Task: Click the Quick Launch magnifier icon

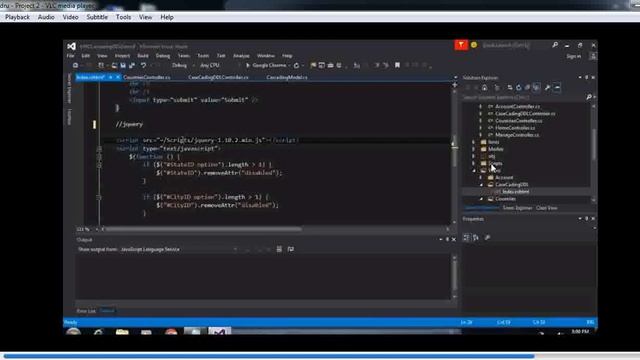Action: click(x=555, y=45)
